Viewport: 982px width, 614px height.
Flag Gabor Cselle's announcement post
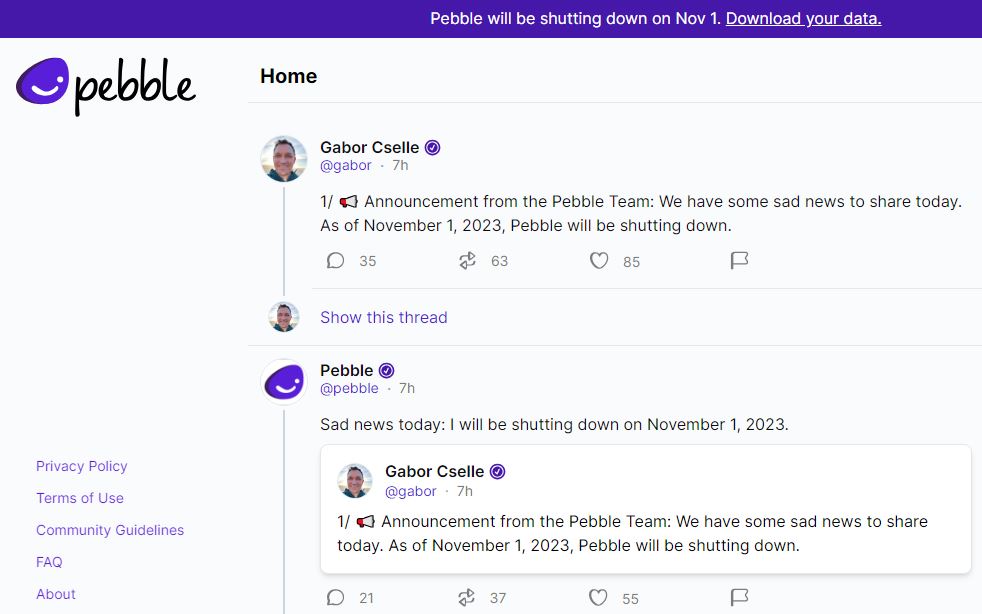739,261
